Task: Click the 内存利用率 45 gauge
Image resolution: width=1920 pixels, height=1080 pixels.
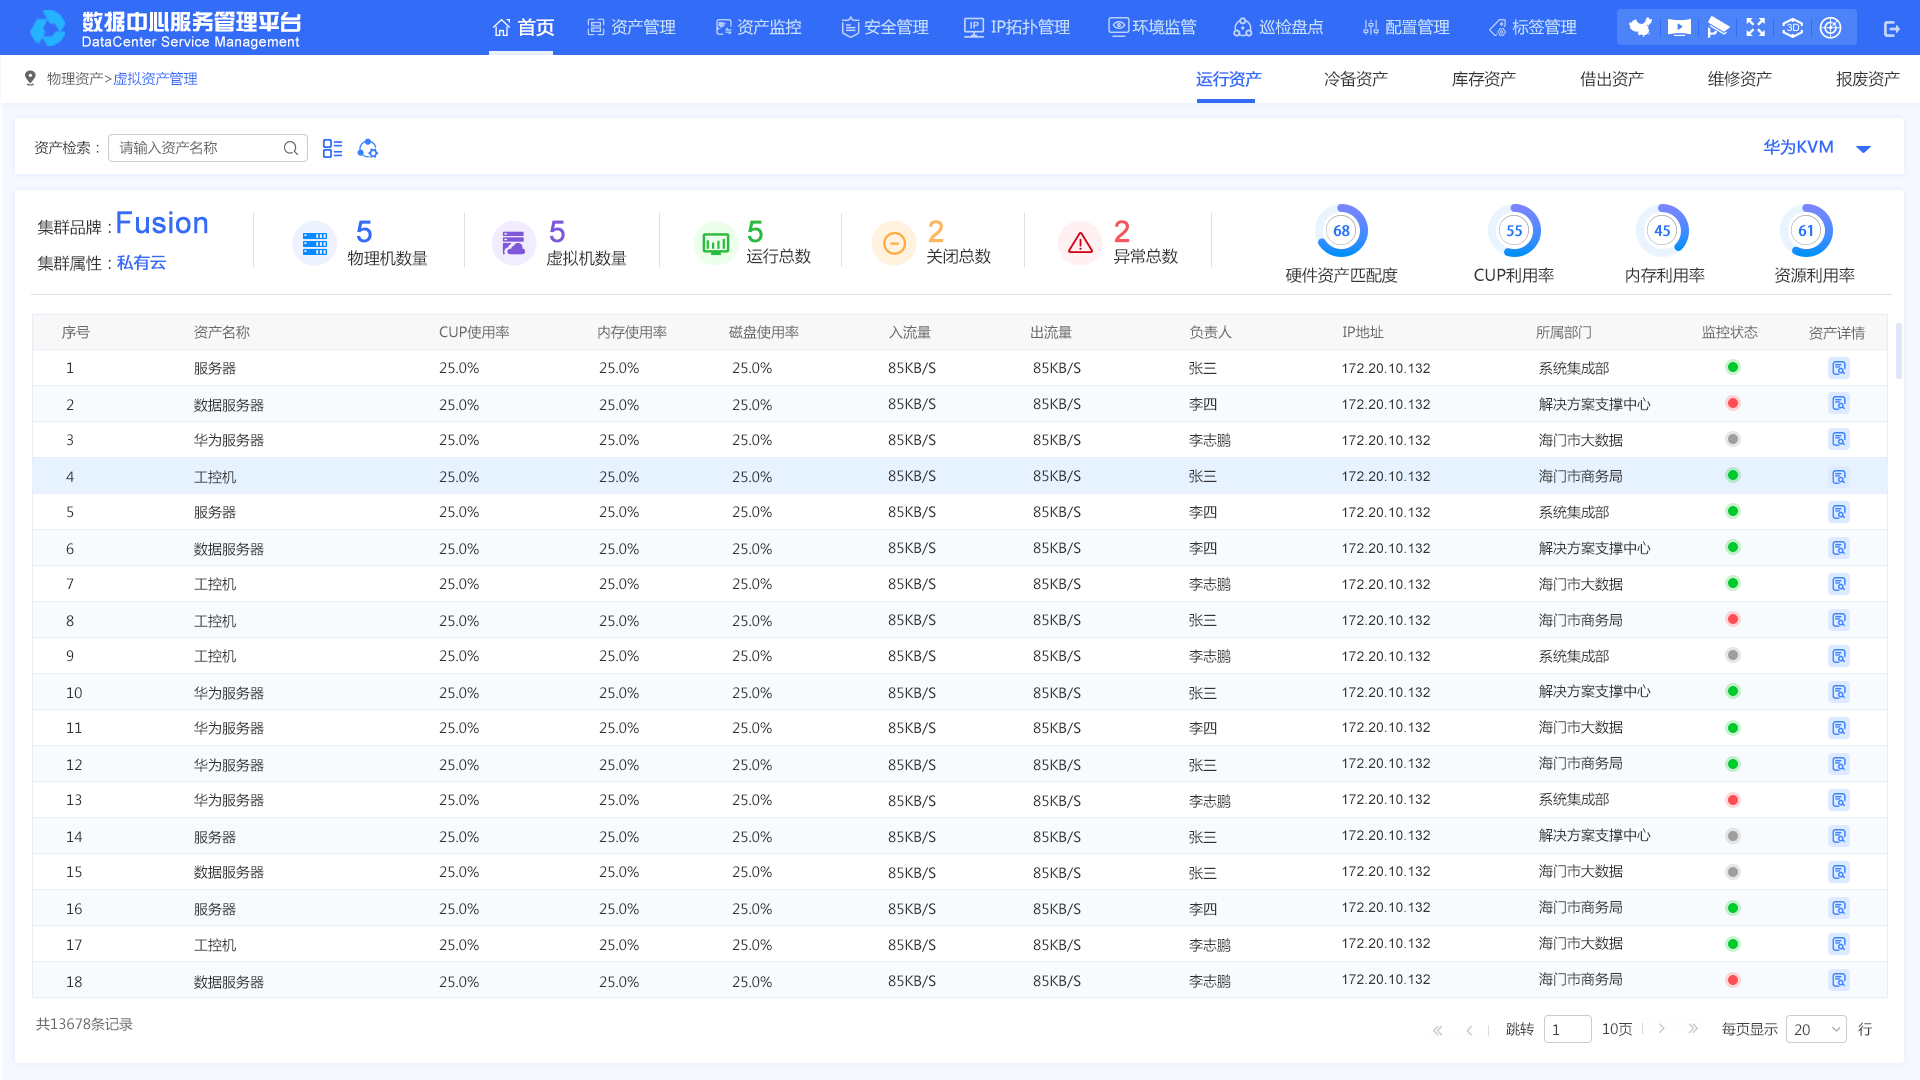Action: click(1662, 231)
